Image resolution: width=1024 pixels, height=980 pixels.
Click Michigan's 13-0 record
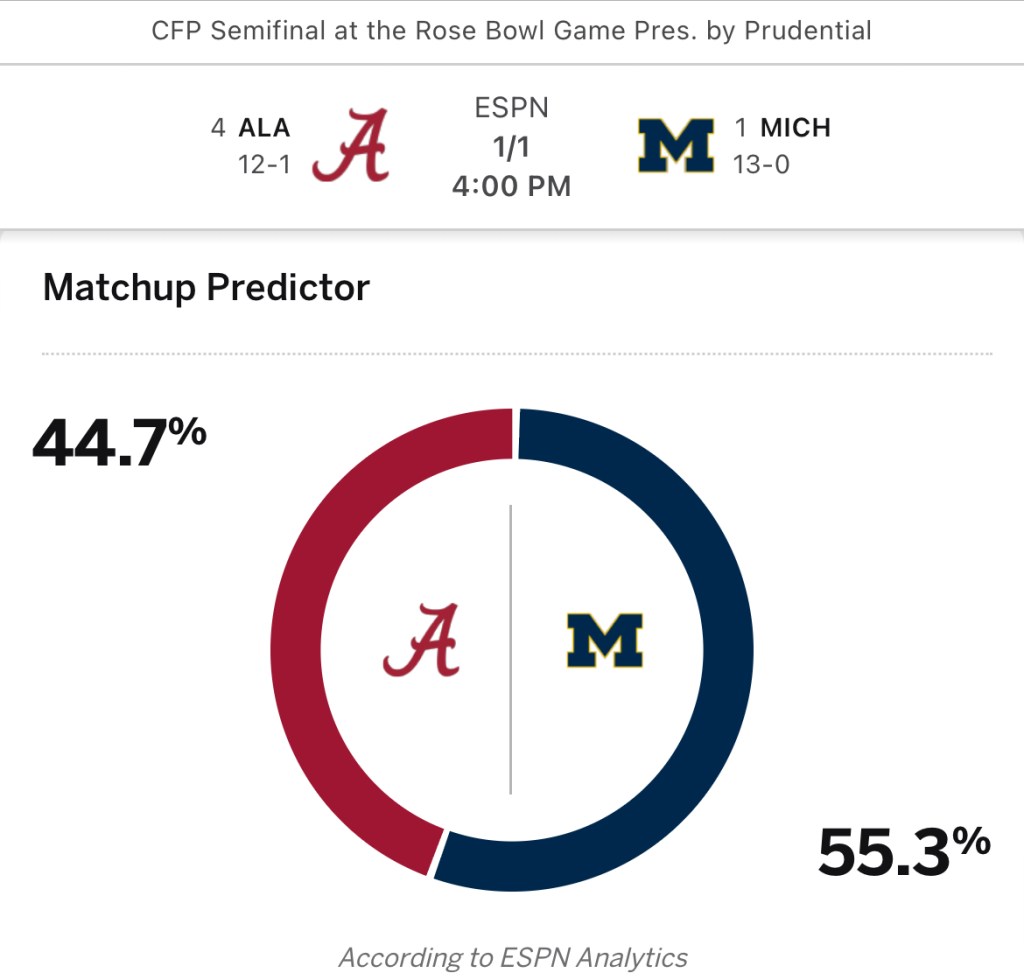(x=761, y=164)
